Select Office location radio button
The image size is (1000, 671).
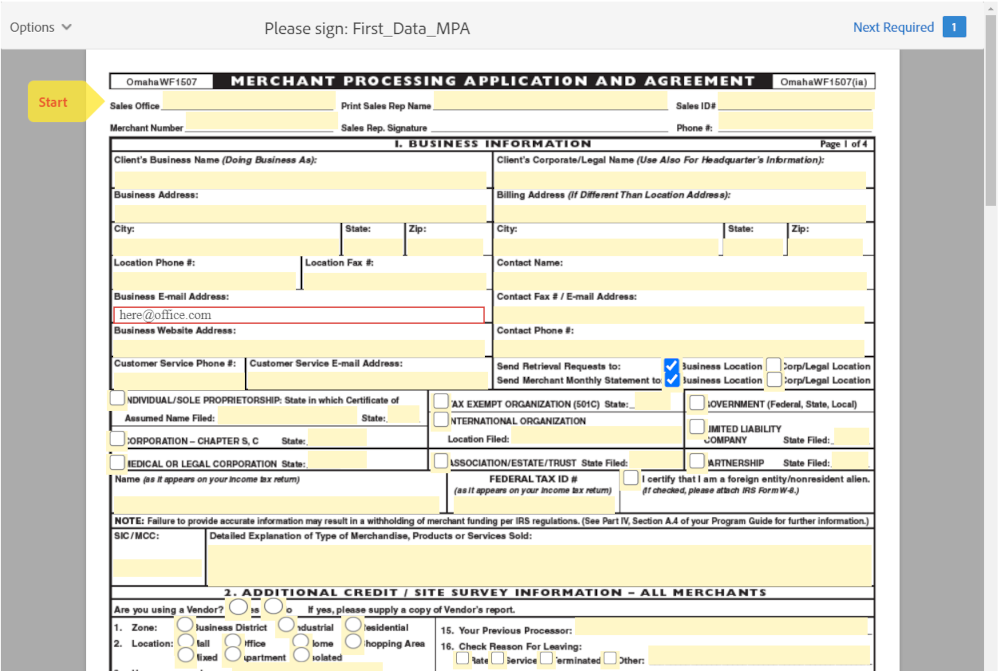(233, 640)
